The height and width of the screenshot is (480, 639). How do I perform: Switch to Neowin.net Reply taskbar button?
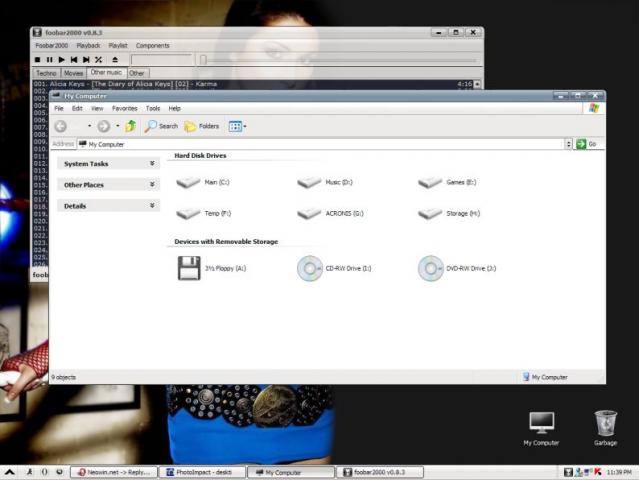[114, 472]
